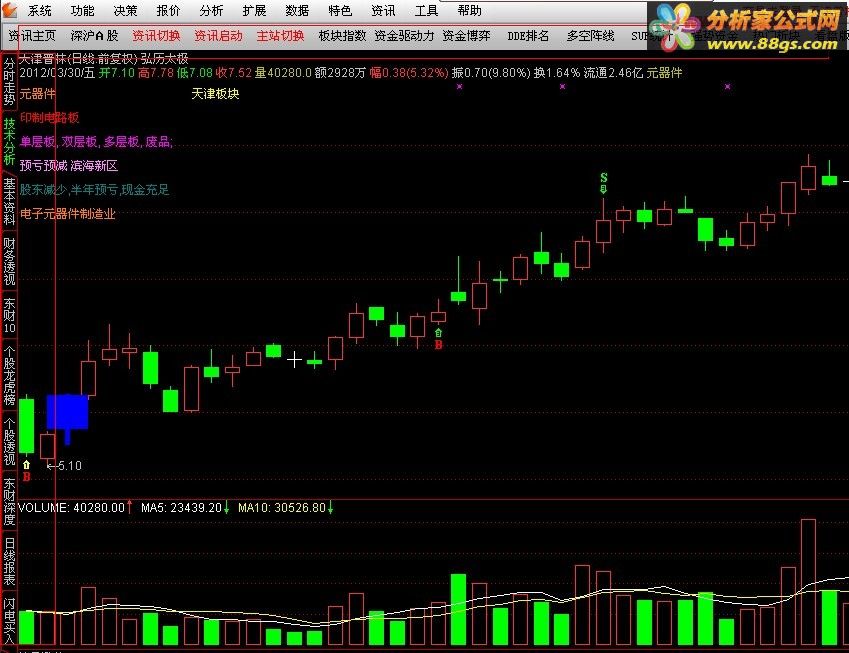
Task: Click 资讯切换 toolbar button
Action: (156, 36)
